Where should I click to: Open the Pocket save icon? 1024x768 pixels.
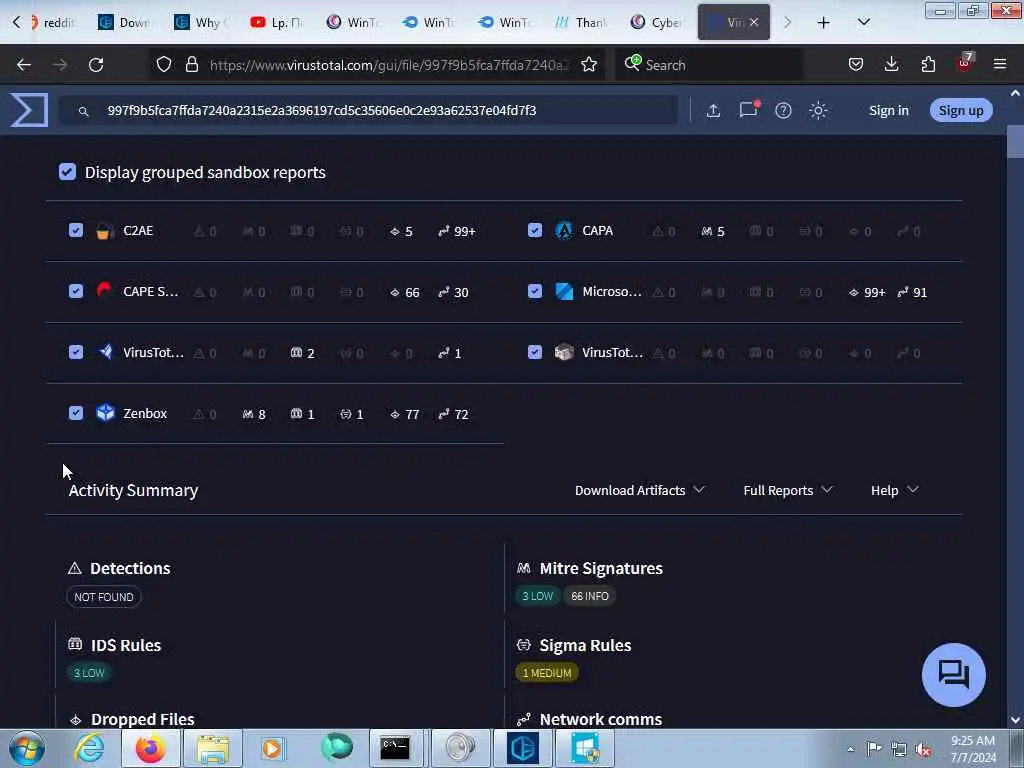coord(856,64)
